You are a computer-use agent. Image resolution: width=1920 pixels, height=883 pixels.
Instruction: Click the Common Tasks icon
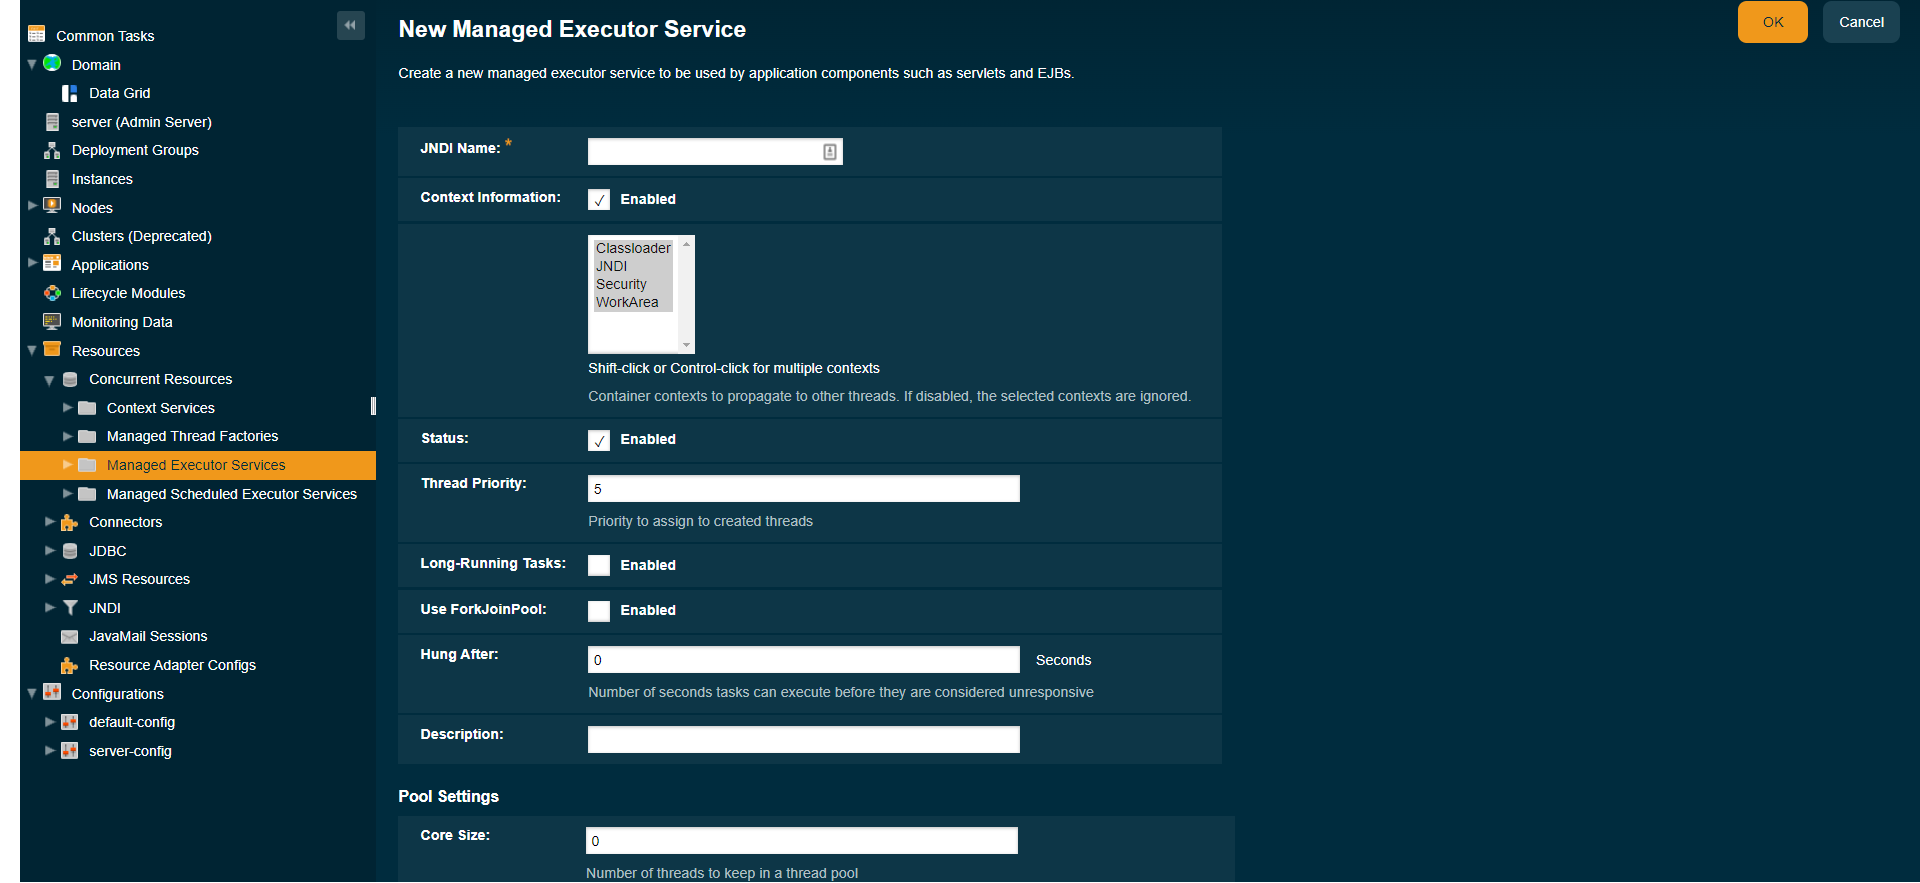(x=37, y=35)
